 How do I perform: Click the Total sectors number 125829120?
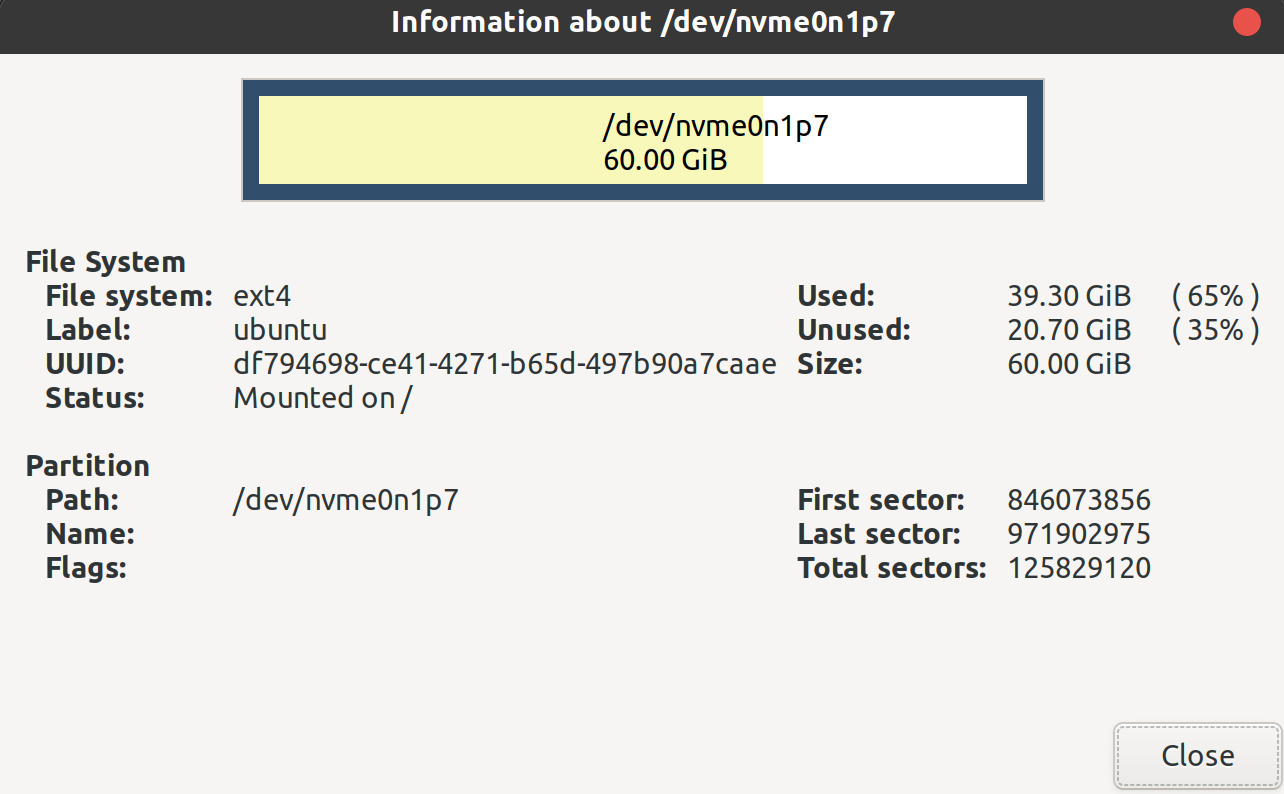[x=1079, y=568]
